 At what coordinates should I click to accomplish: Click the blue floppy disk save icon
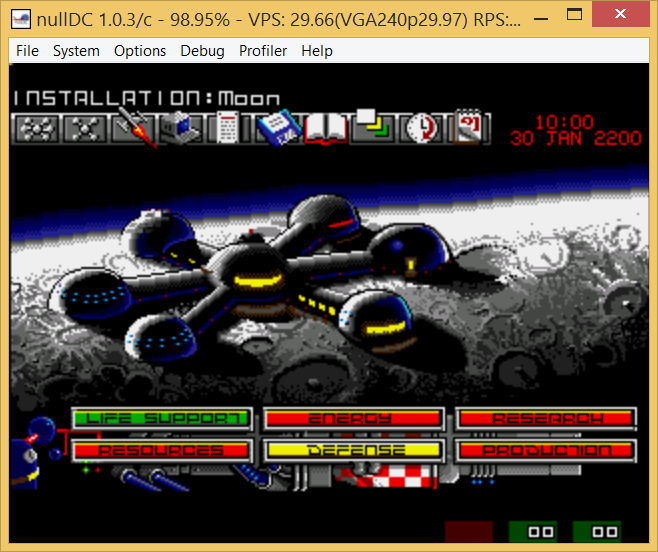pos(278,128)
